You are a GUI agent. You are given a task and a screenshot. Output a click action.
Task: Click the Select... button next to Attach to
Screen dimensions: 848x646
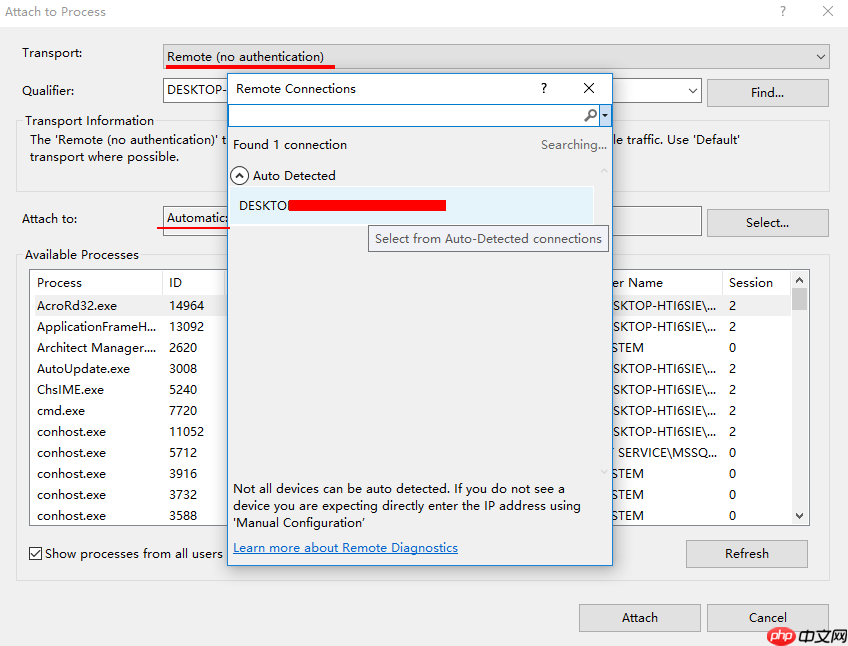766,222
